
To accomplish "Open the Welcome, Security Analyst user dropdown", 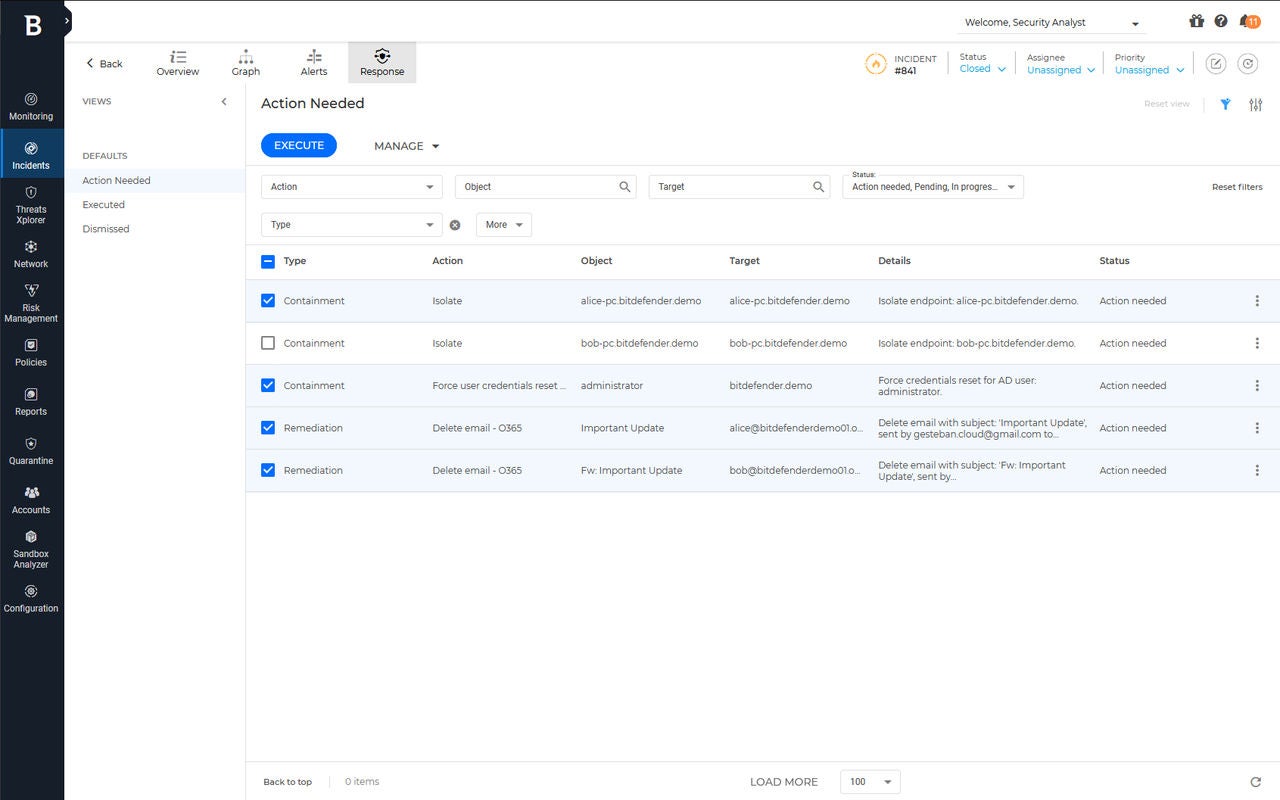I will click(x=1052, y=22).
